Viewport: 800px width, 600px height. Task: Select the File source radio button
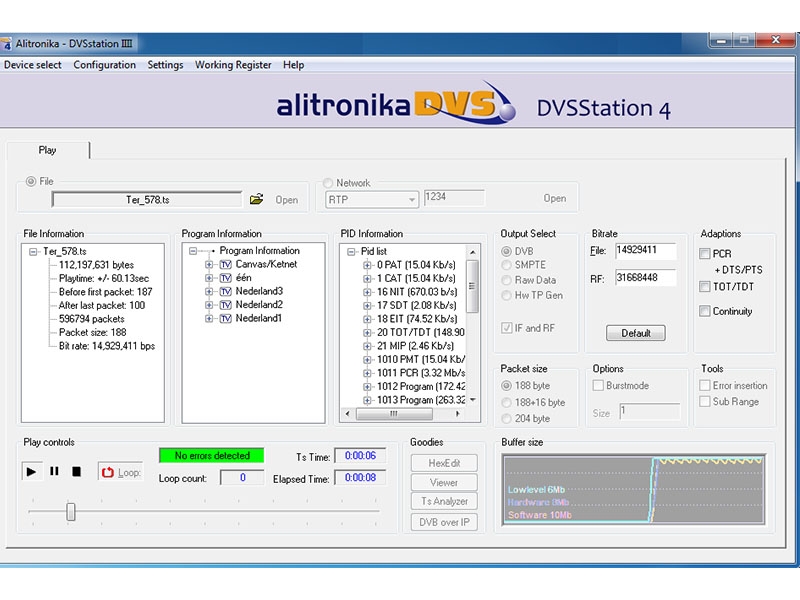(x=31, y=181)
